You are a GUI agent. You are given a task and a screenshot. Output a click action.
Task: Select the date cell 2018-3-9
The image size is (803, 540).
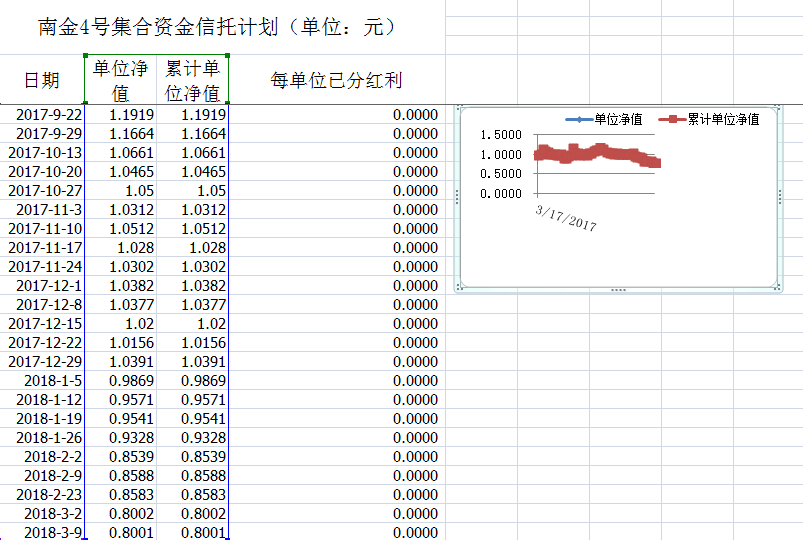(x=53, y=533)
